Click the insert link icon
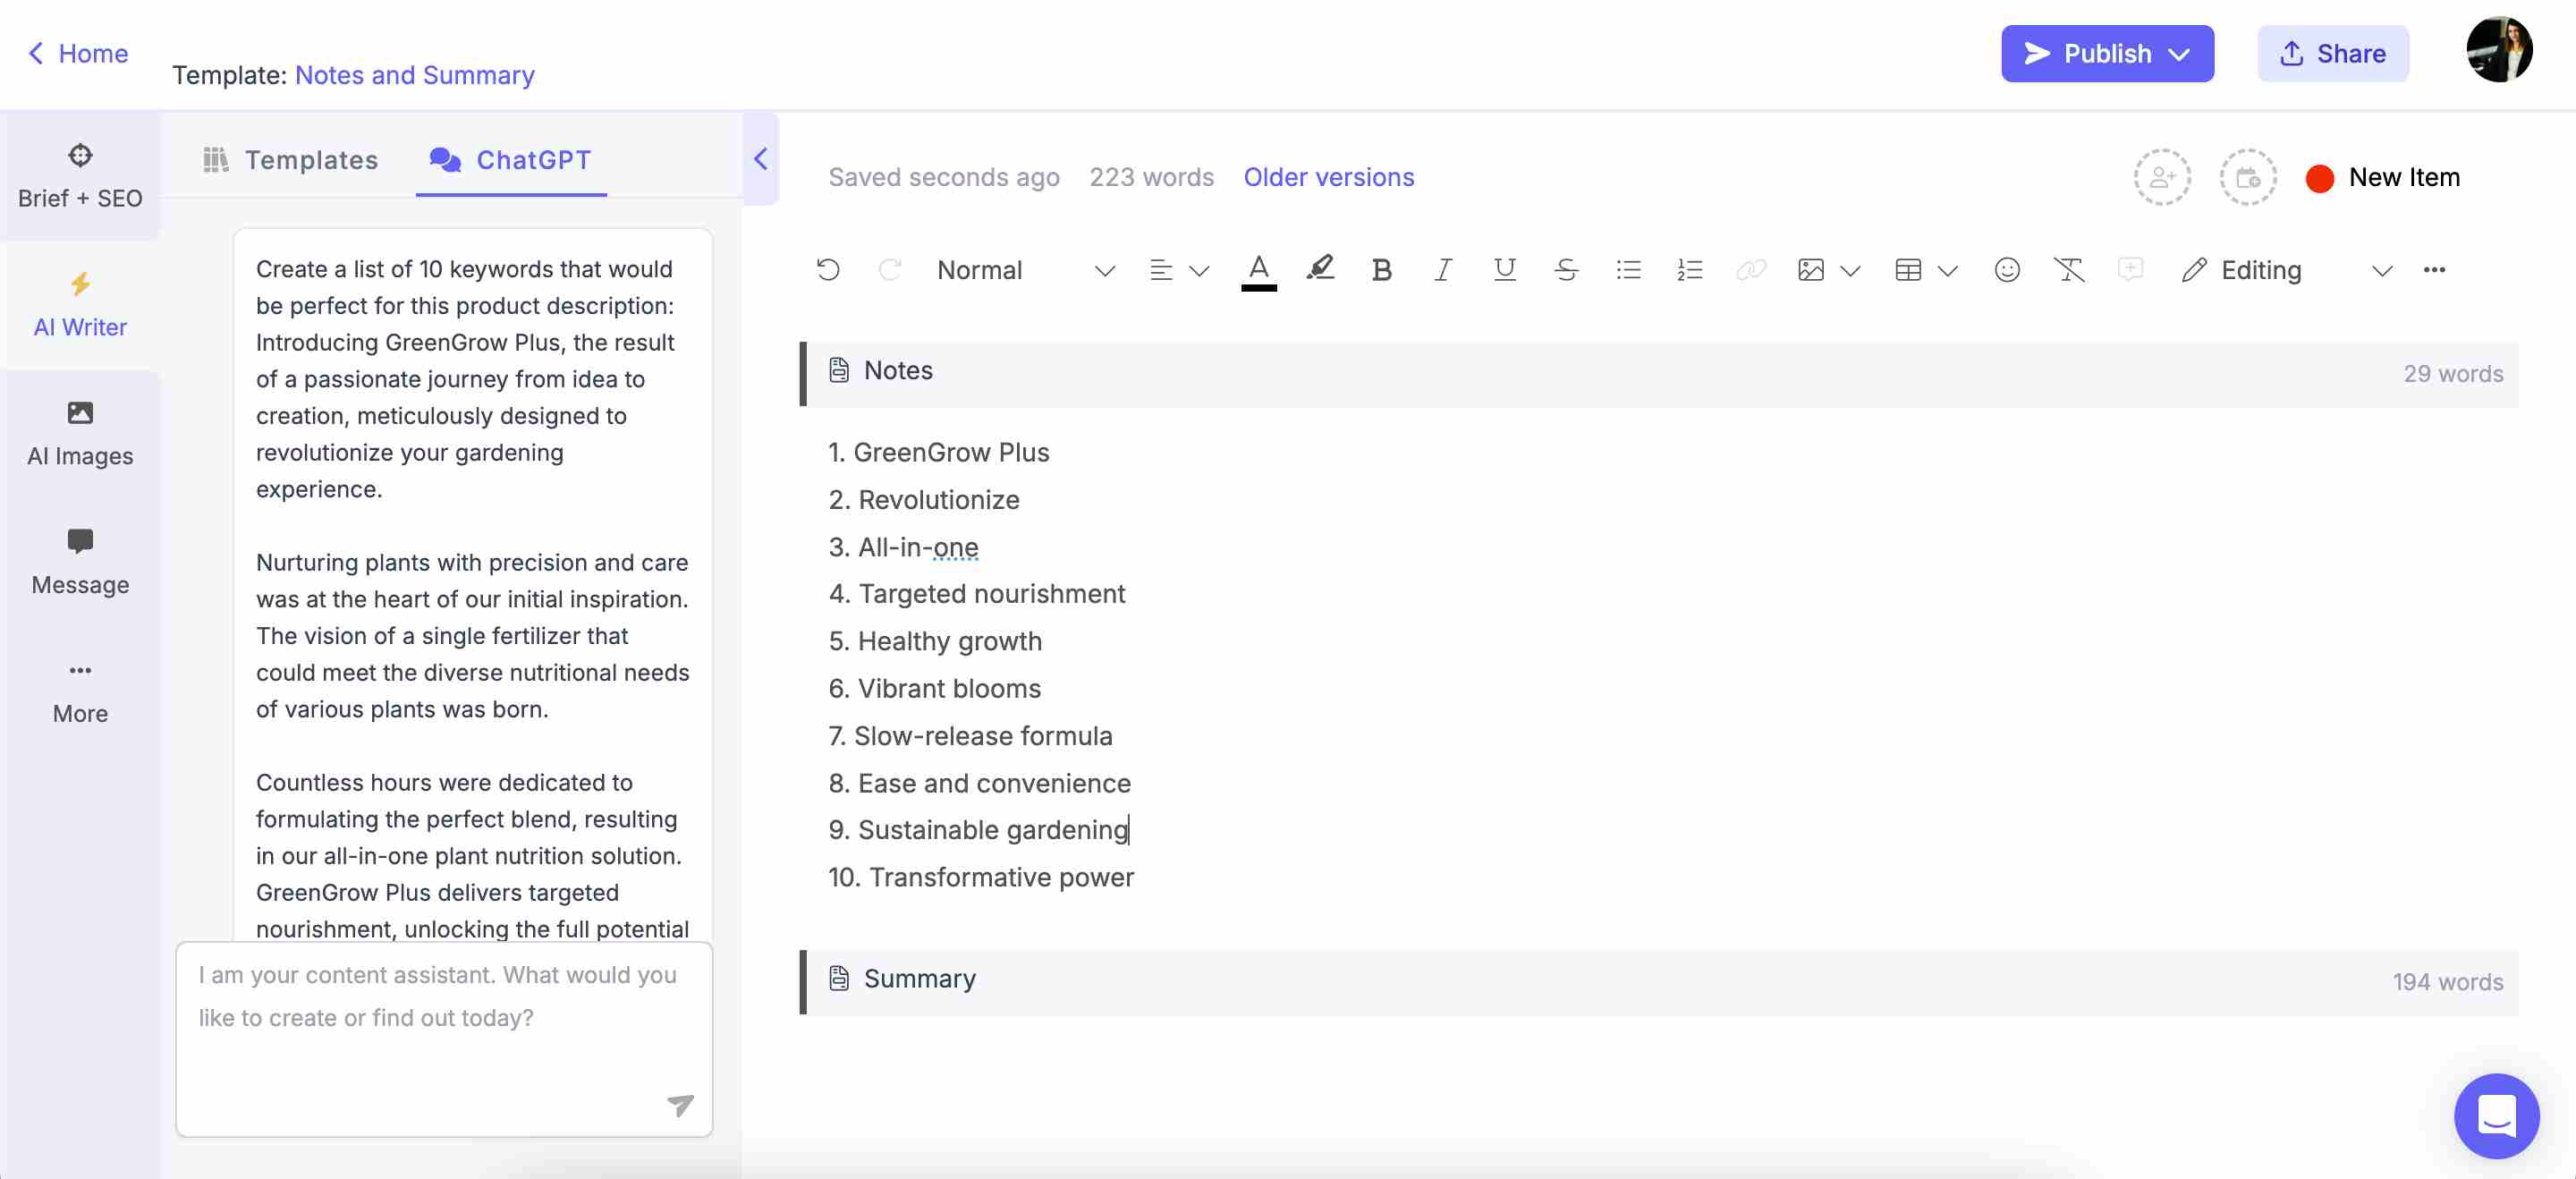The width and height of the screenshot is (2576, 1179). click(x=1751, y=270)
